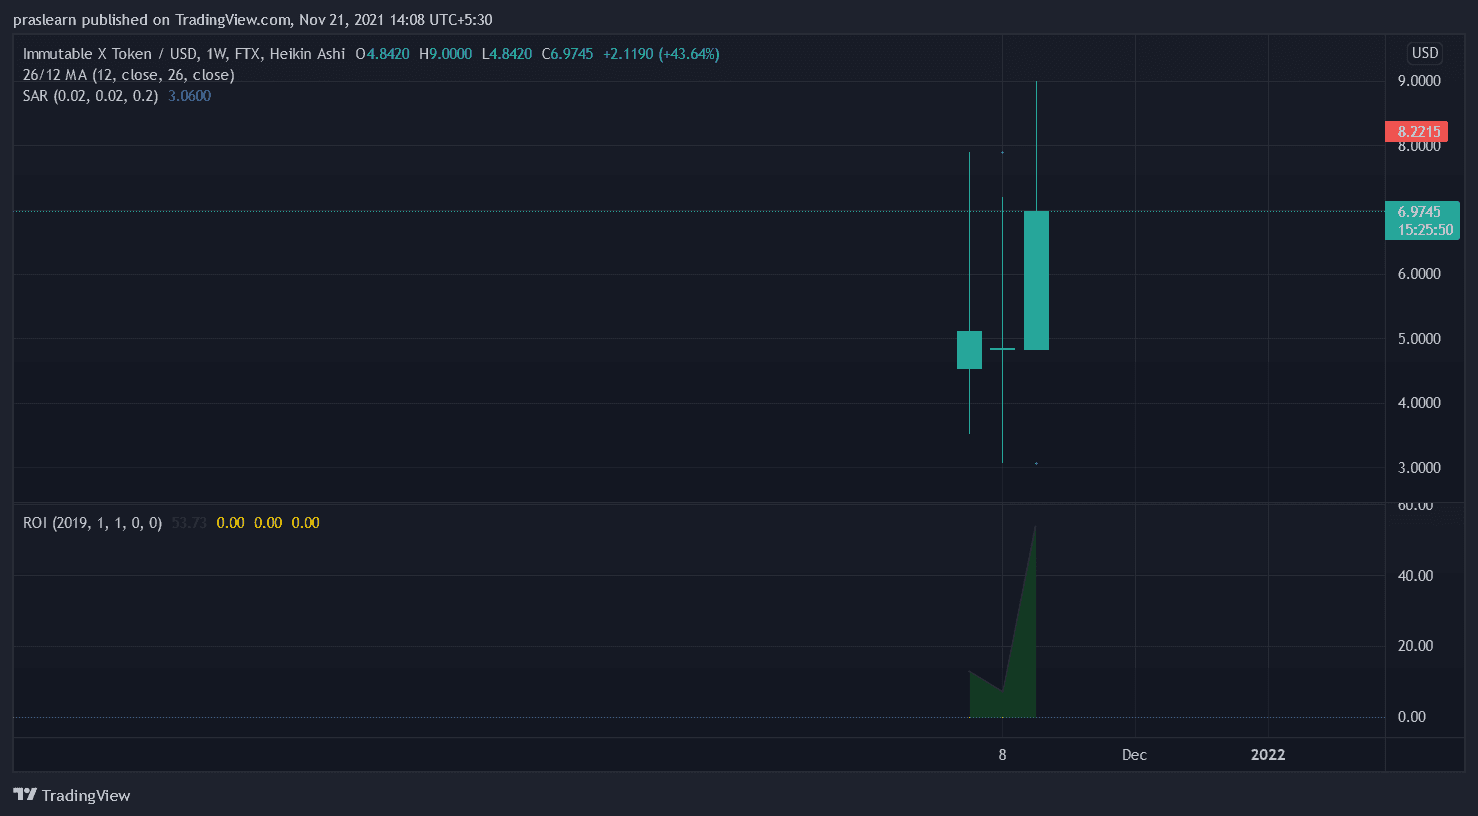
Task: Click the TradingView logo icon
Action: 25,795
